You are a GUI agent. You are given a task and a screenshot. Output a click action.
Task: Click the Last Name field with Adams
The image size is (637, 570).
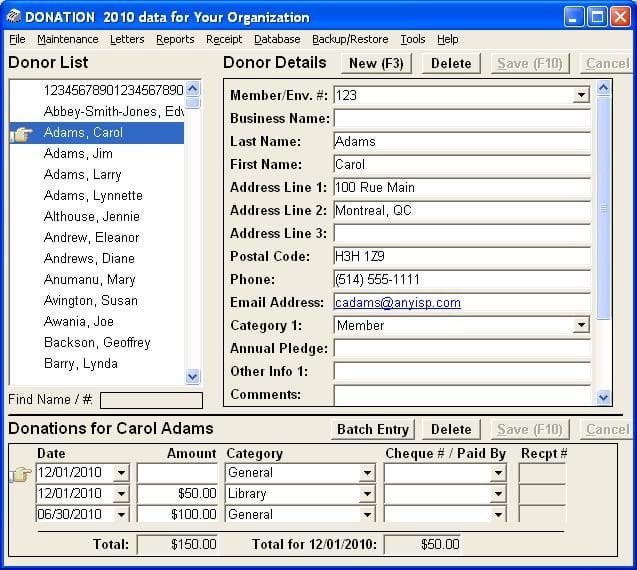(462, 141)
